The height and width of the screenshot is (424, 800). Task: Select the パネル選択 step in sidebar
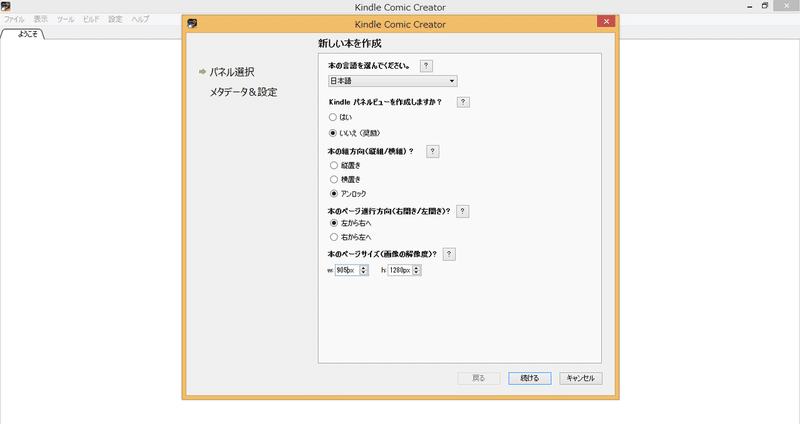point(232,72)
